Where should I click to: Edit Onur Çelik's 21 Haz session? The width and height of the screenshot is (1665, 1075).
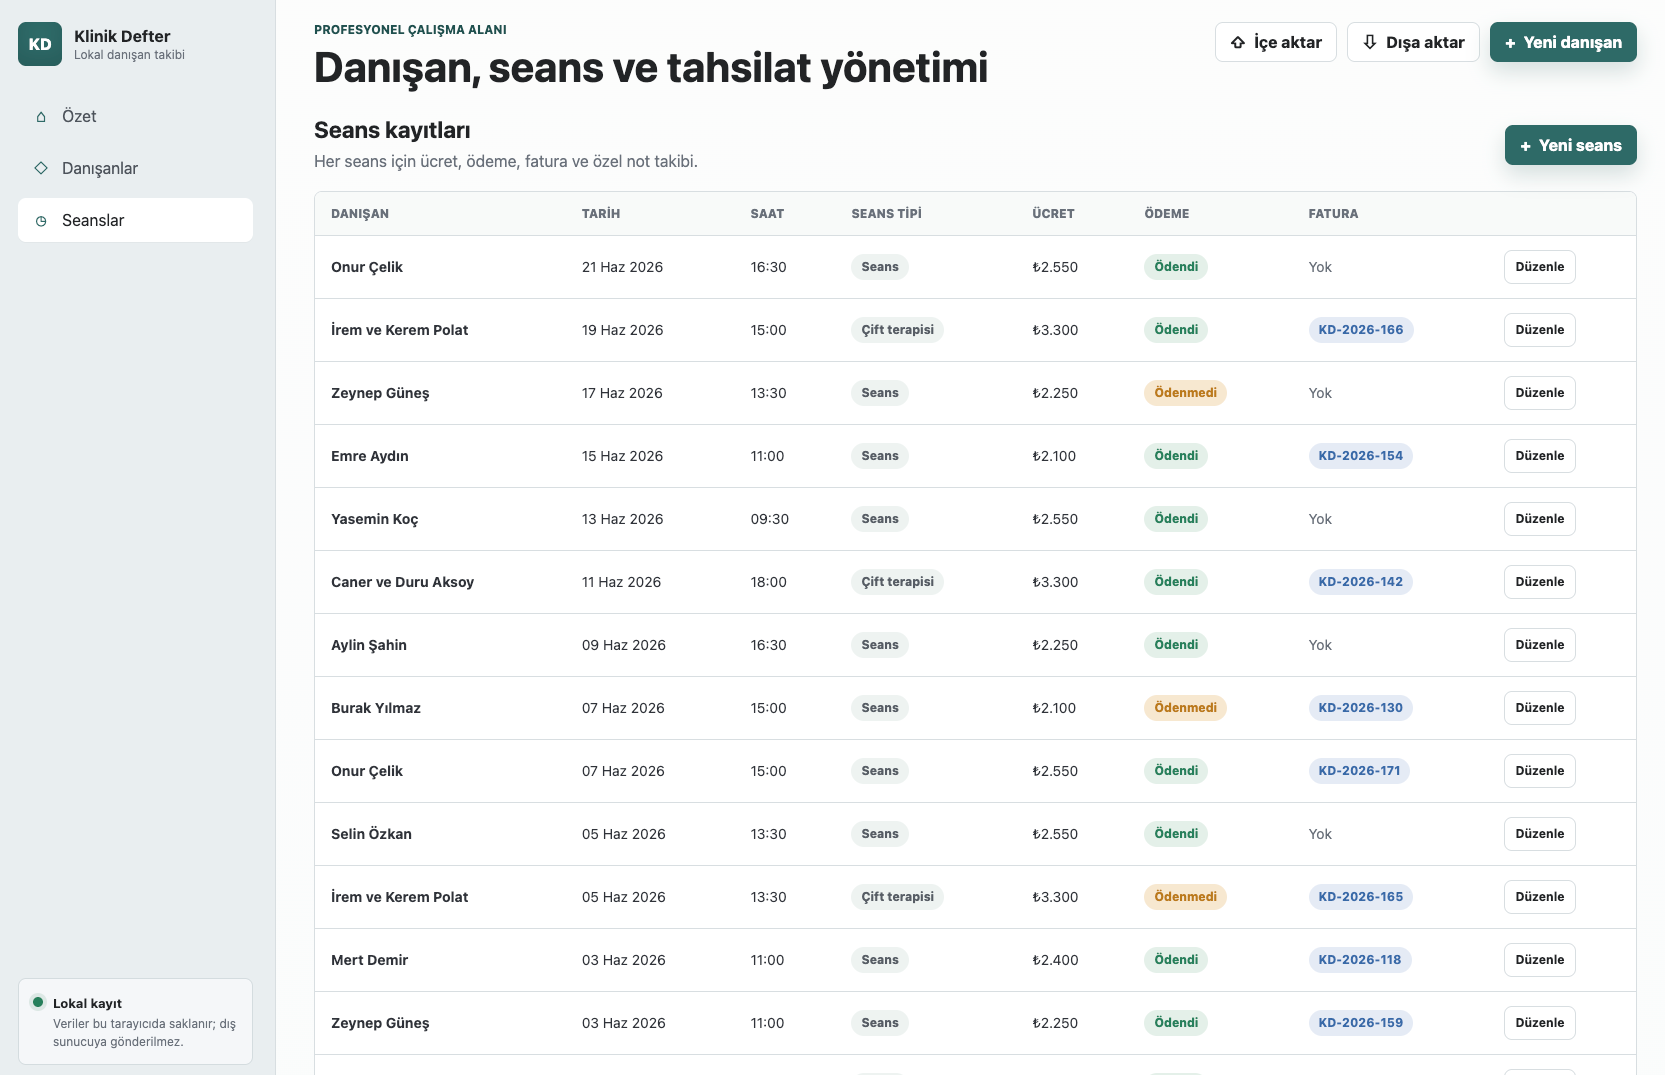click(1539, 267)
